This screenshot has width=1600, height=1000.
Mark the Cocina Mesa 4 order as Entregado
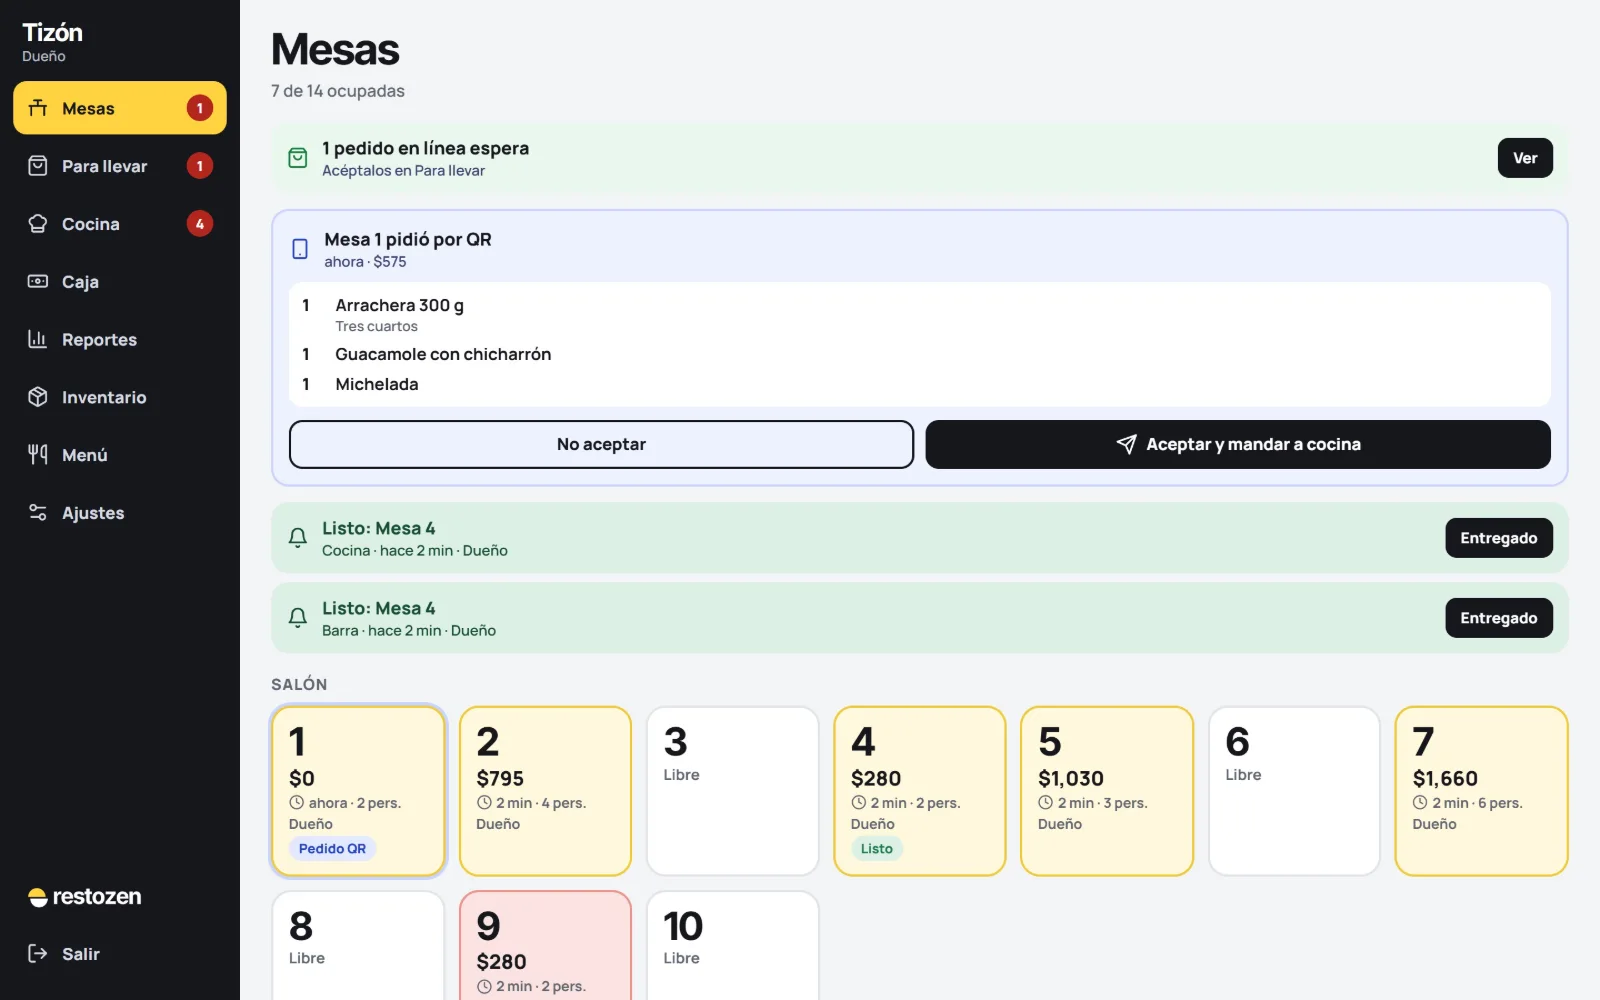tap(1499, 538)
